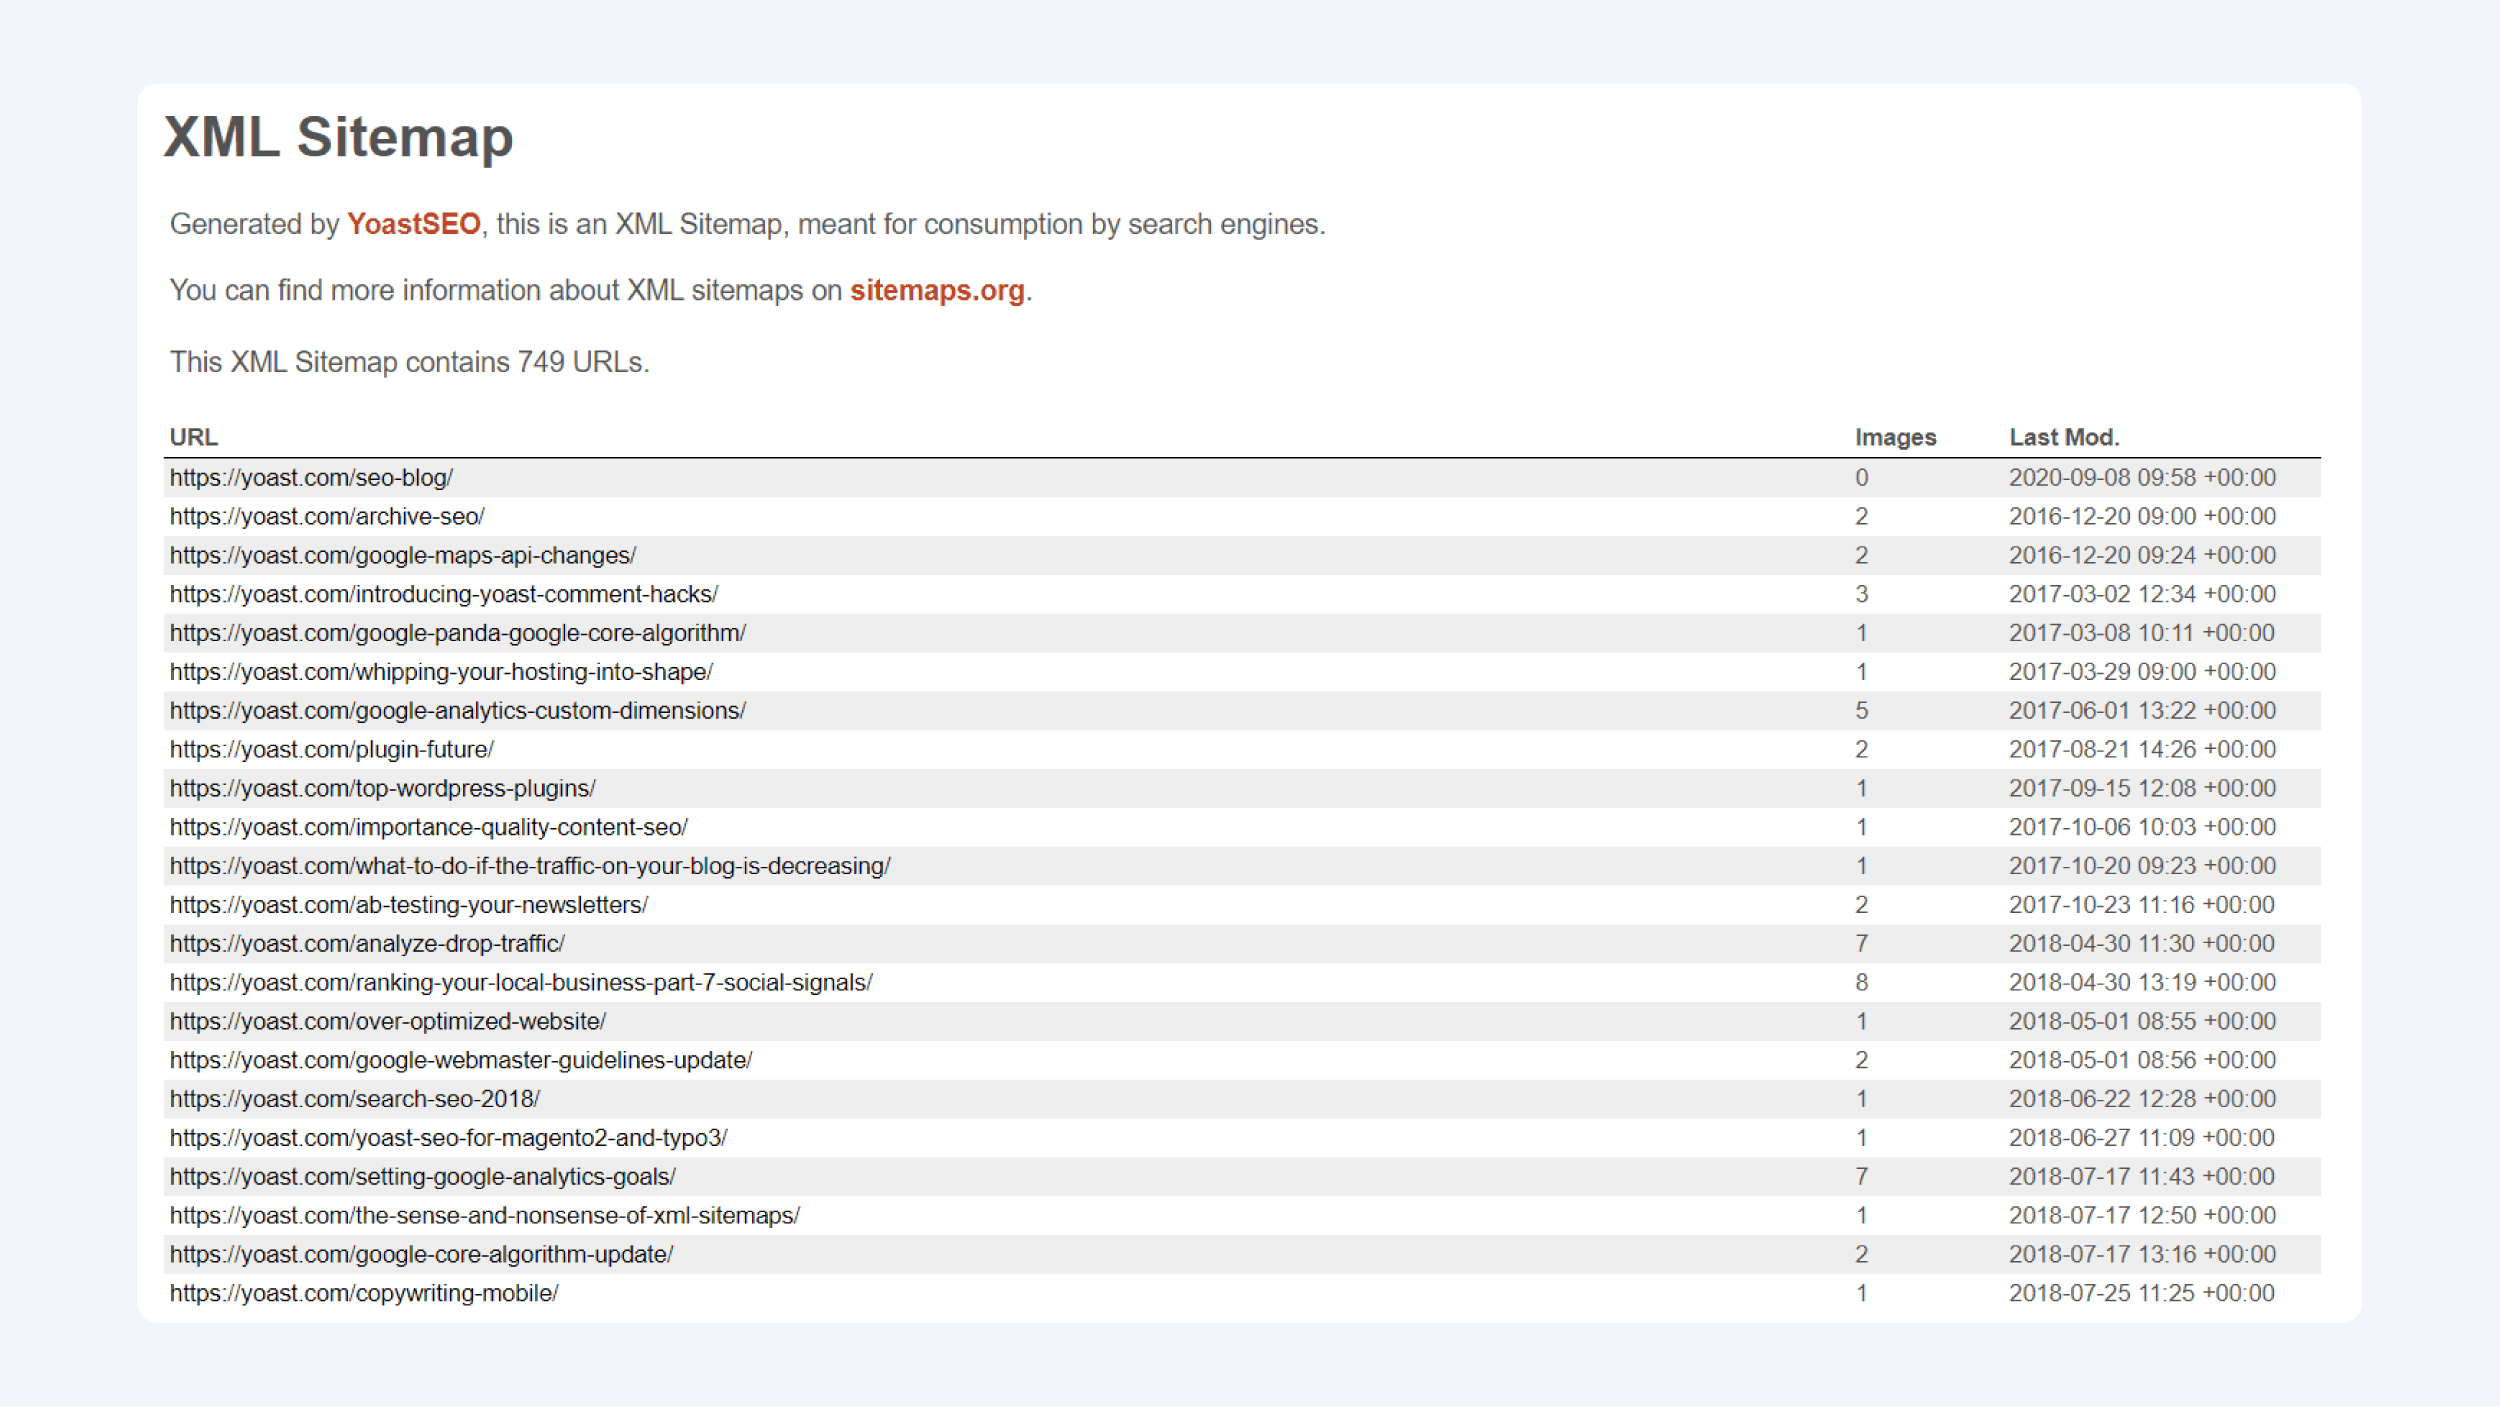Visit sitemaps.org for more information
The height and width of the screenshot is (1407, 2500).
(x=936, y=293)
